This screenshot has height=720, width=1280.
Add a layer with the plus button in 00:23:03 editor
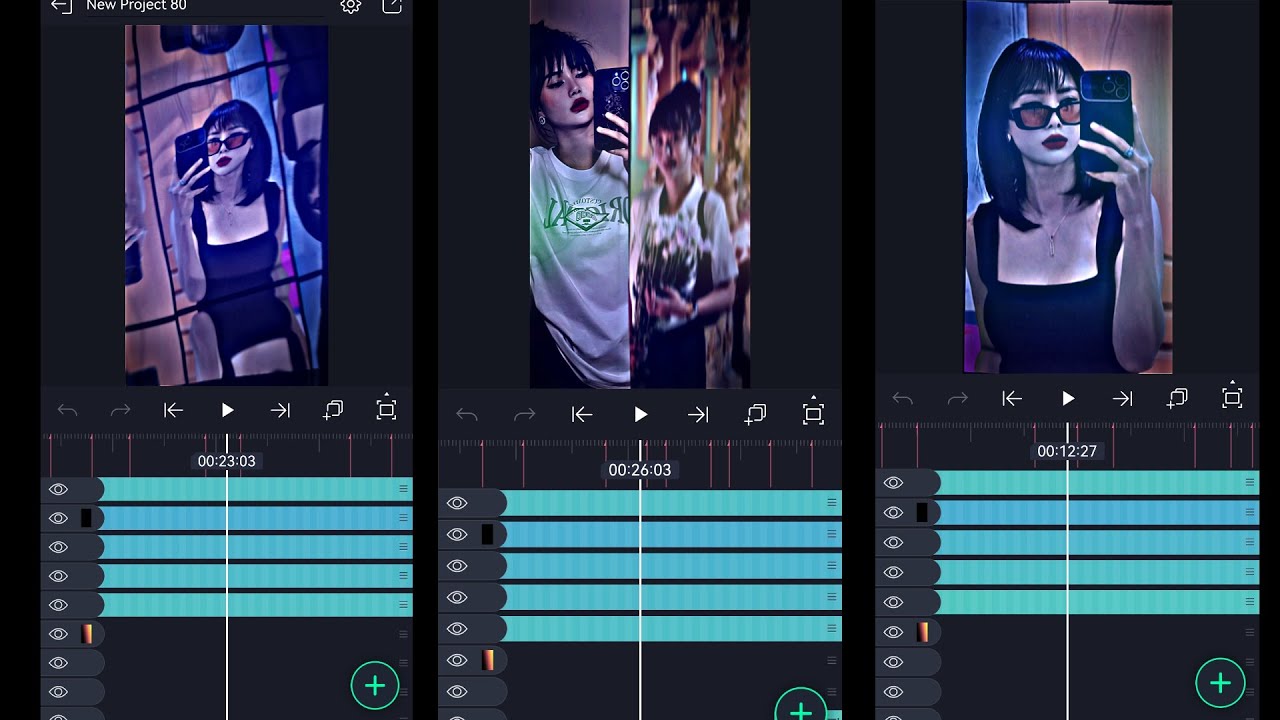(375, 685)
